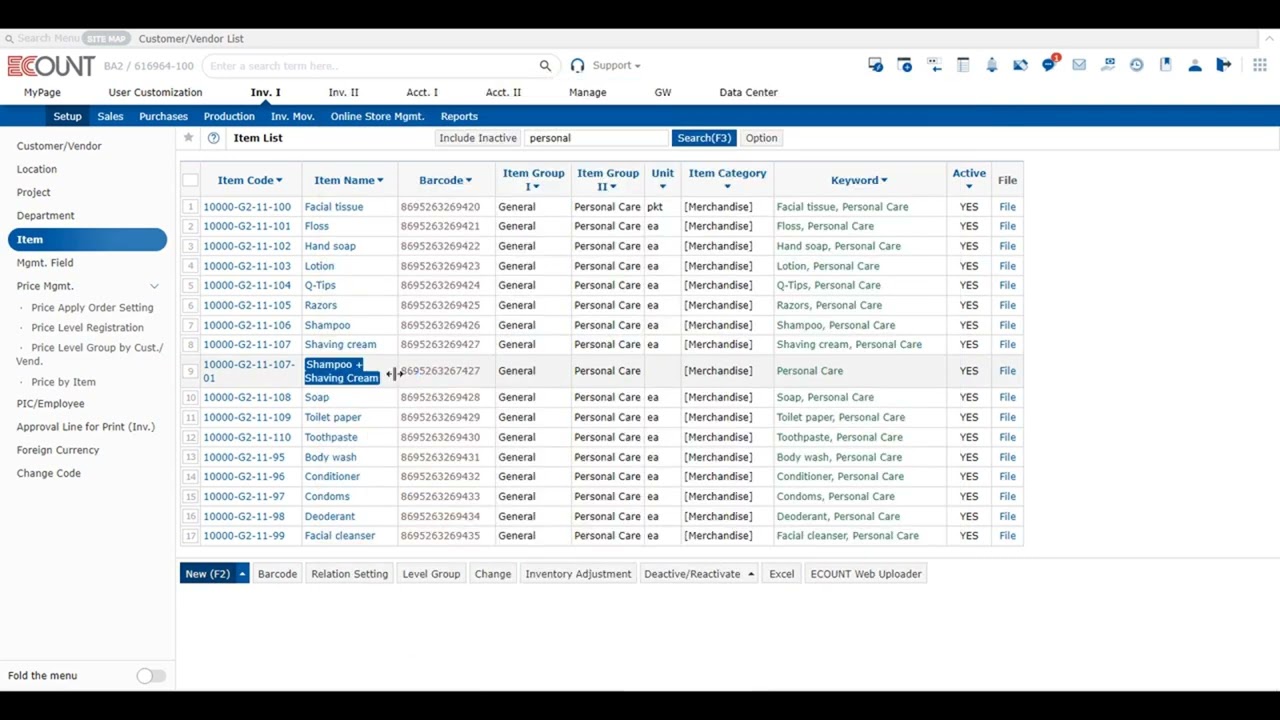Open the Shampoo + Shaving Cream item name

(342, 371)
